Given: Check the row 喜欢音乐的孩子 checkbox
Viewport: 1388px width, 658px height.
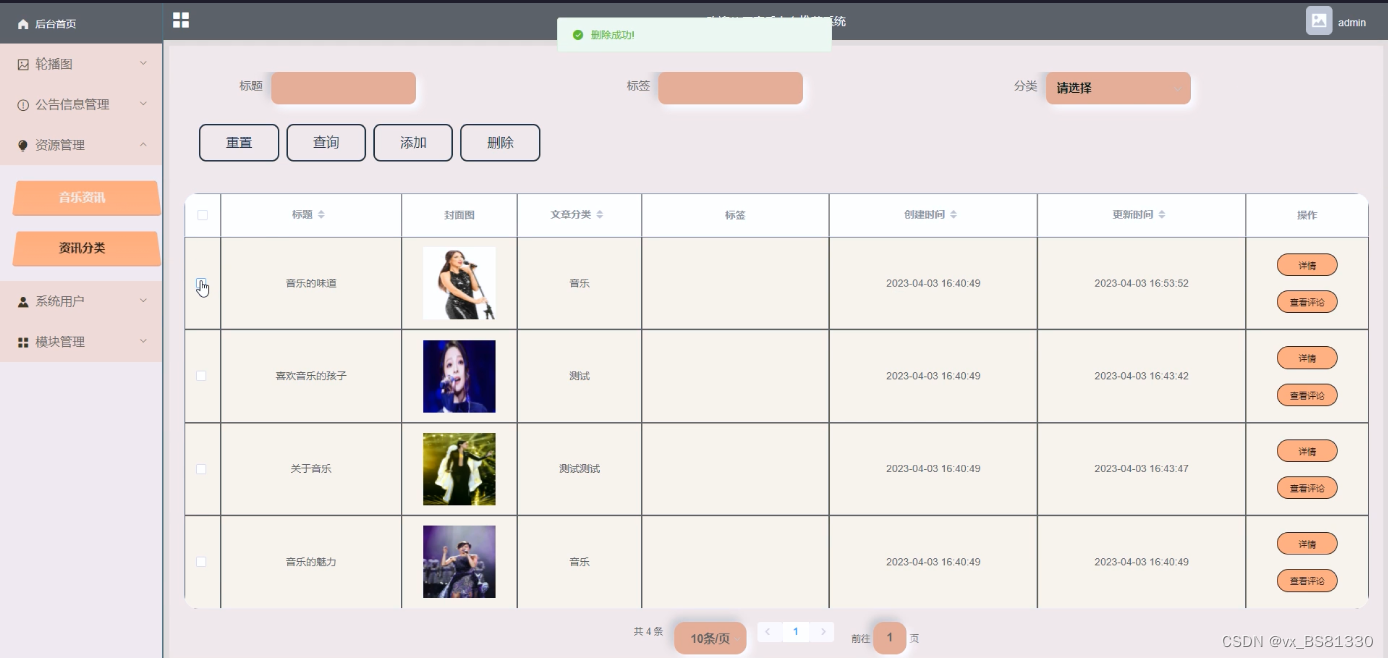Looking at the screenshot, I should [201, 376].
